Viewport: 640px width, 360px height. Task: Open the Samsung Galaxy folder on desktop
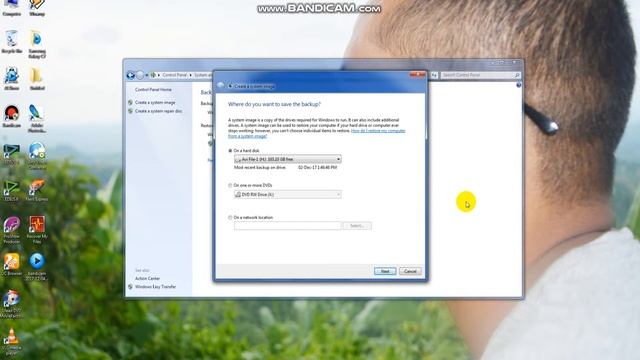(x=37, y=44)
